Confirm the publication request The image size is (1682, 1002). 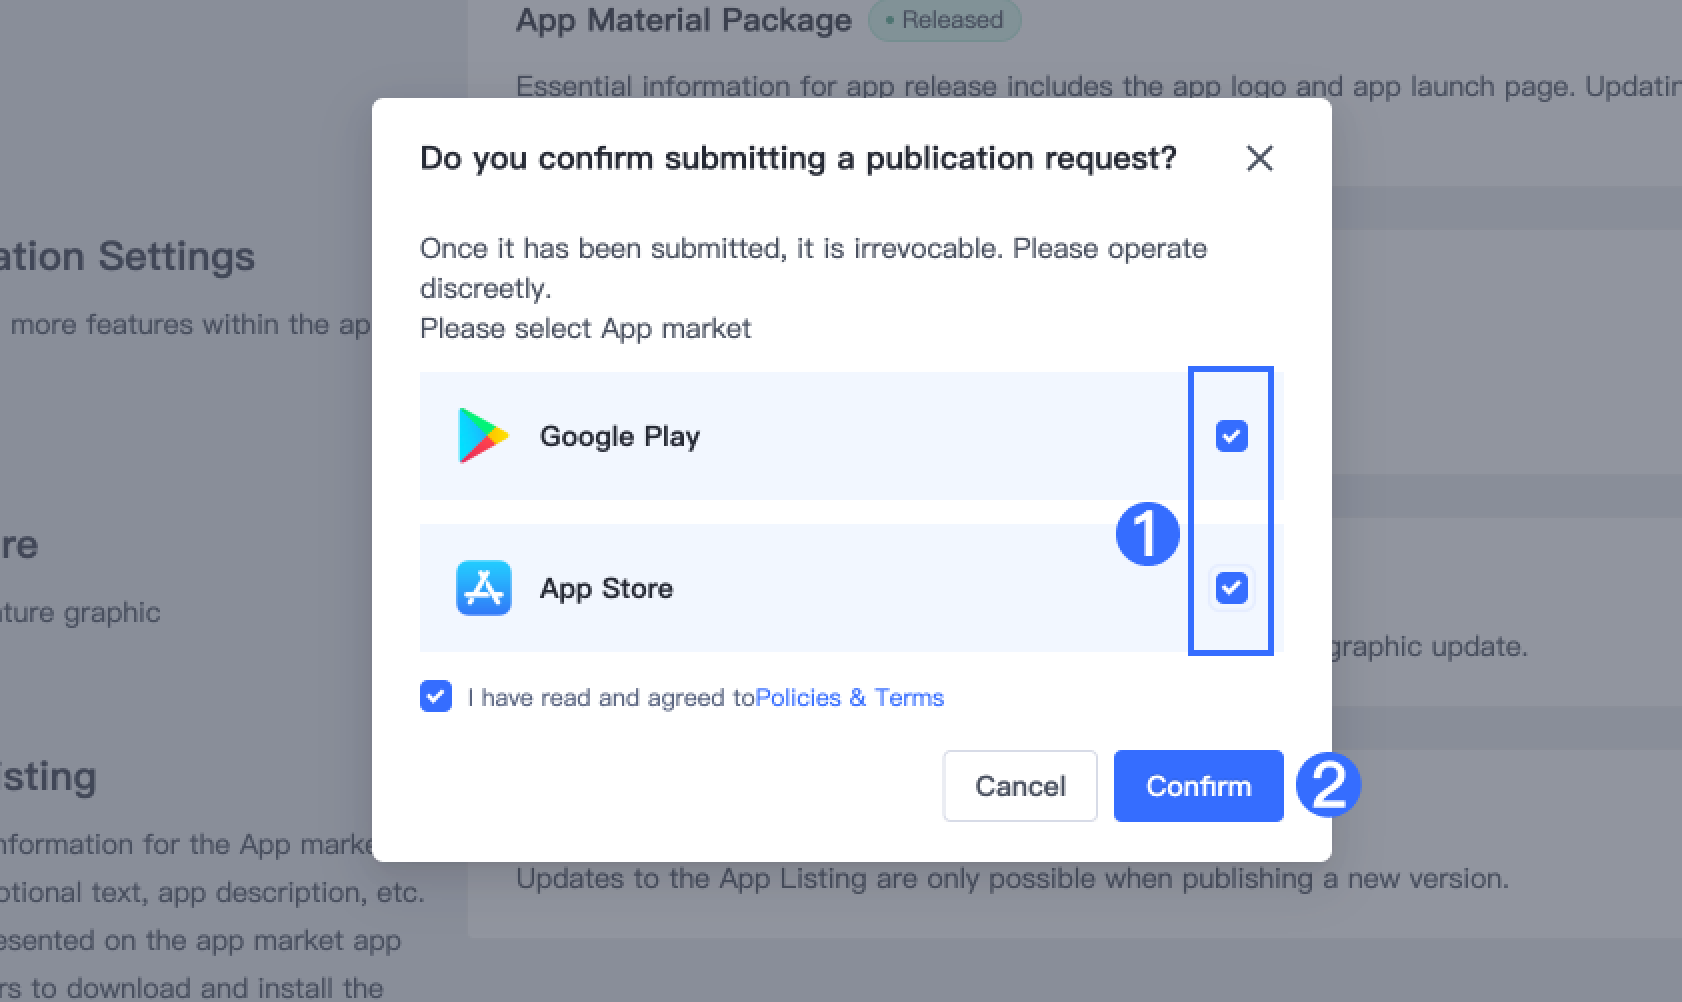1198,786
